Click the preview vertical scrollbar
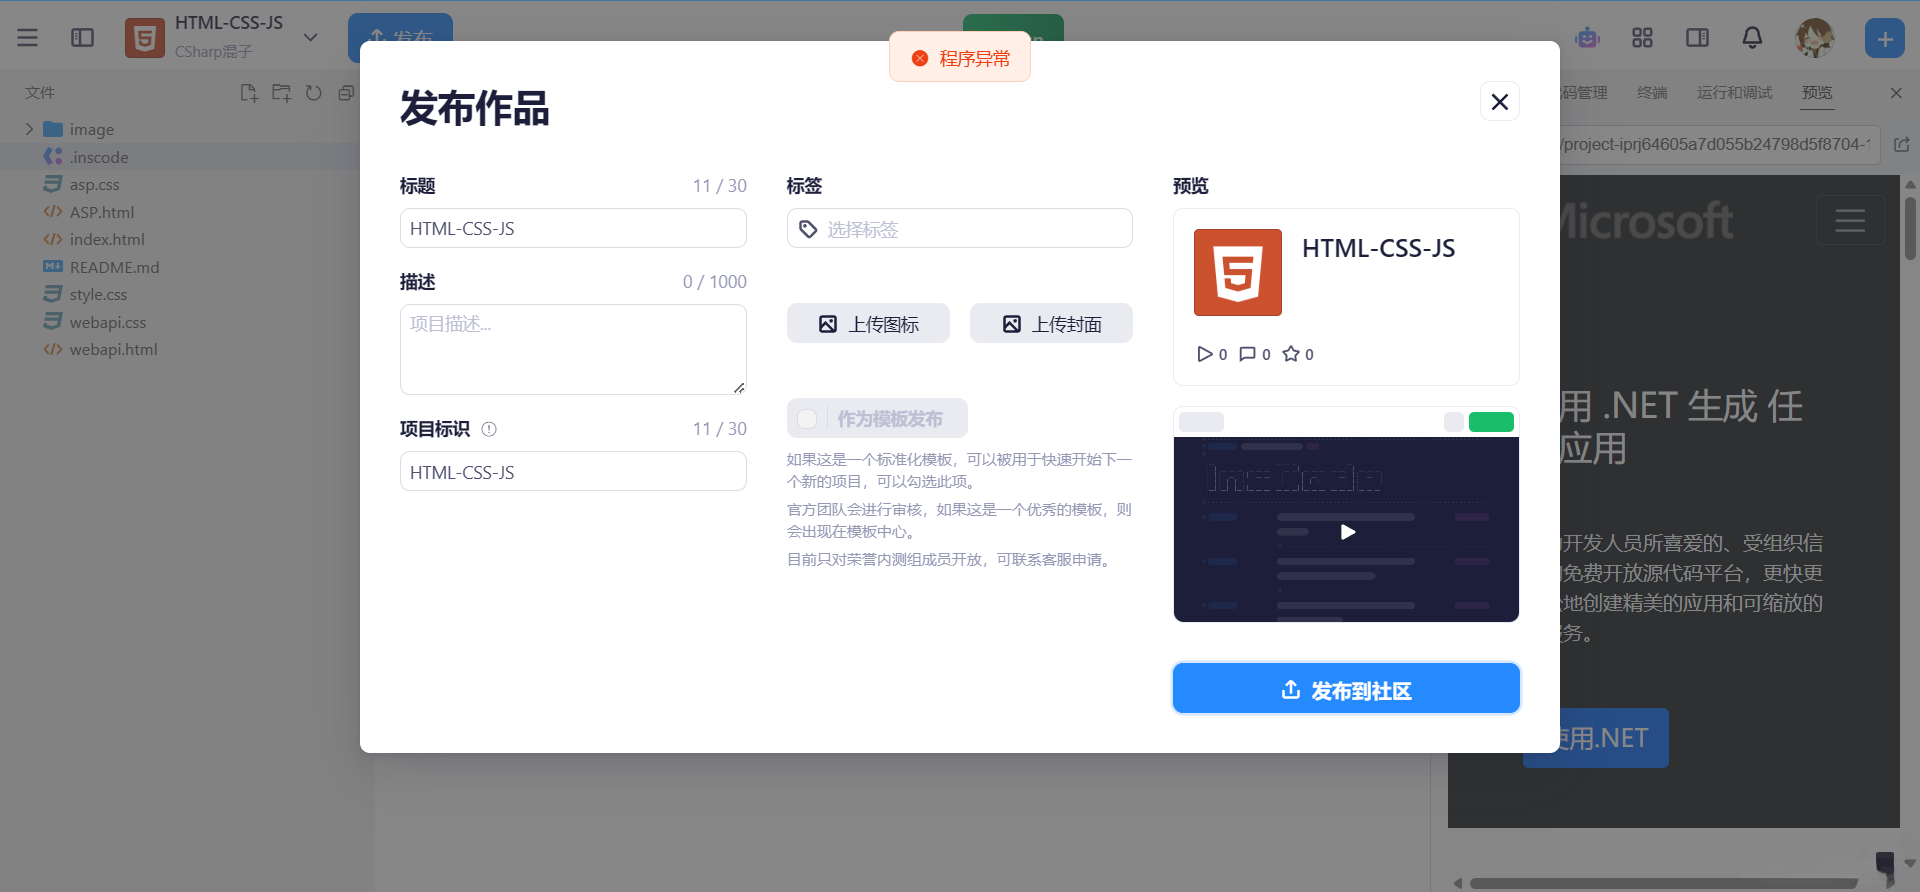Viewport: 1920px width, 892px height. point(1910,228)
